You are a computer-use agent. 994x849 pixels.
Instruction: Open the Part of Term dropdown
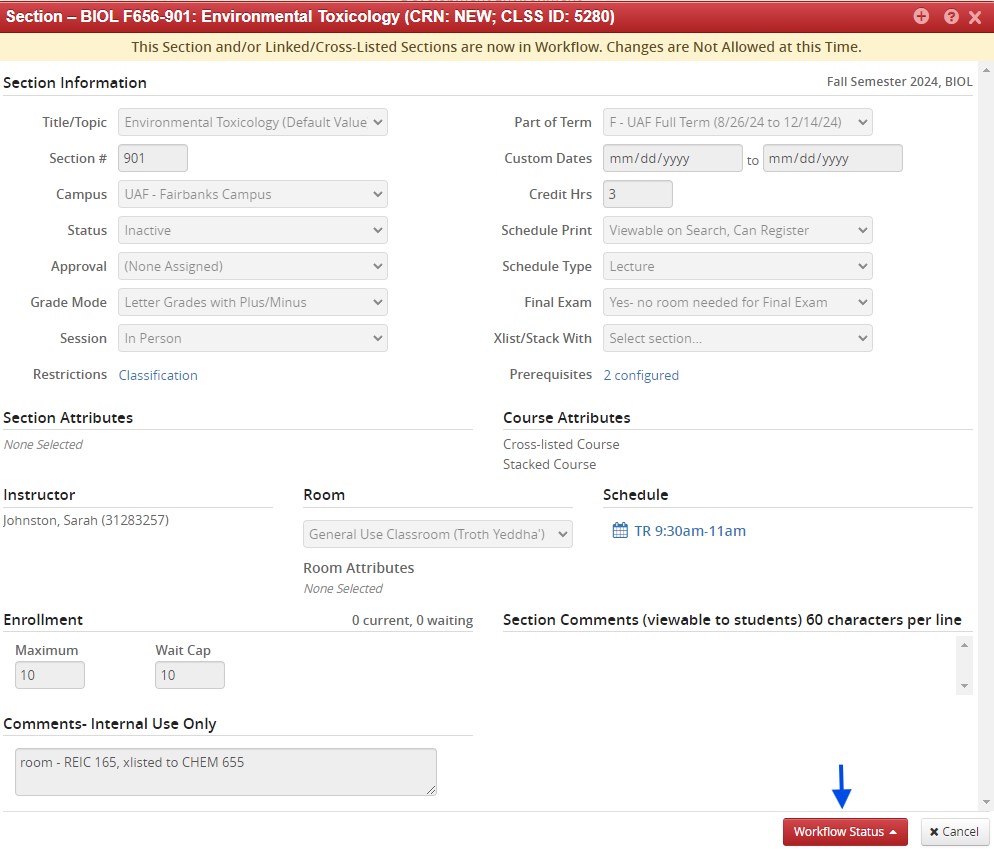coord(737,122)
